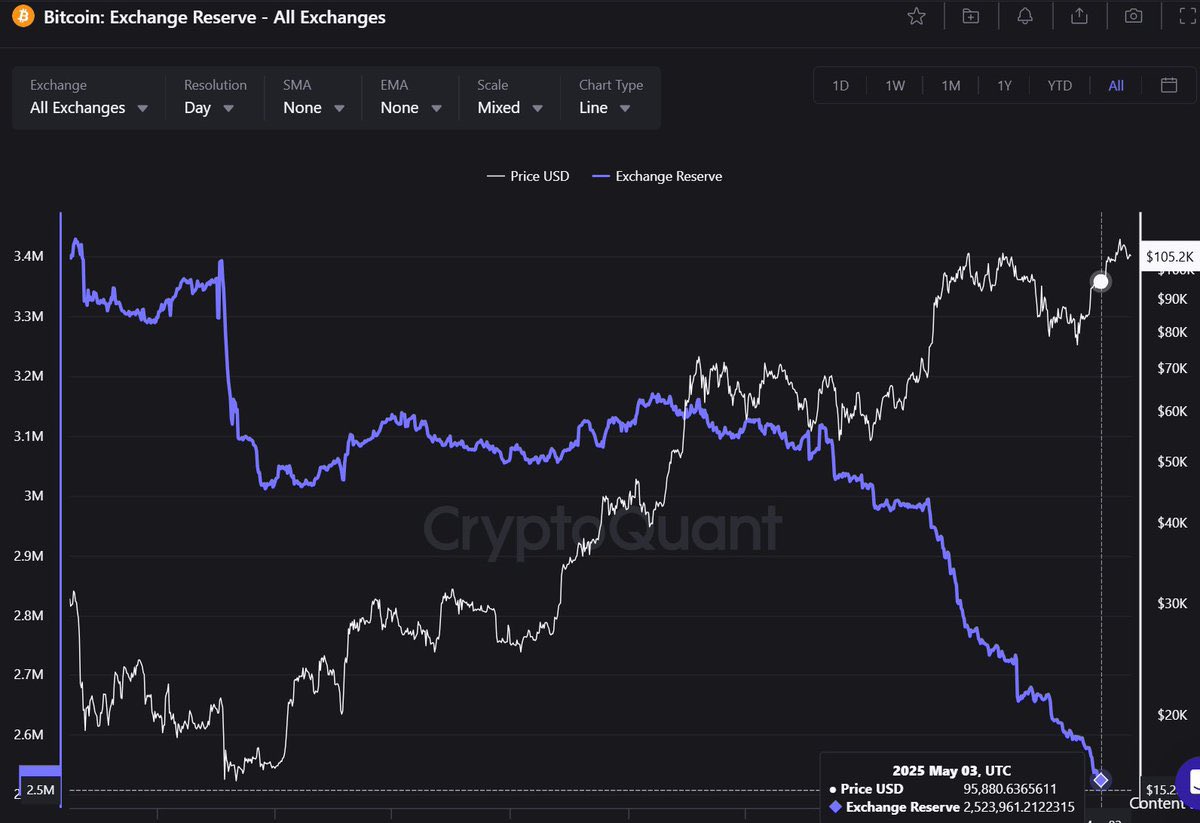The image size is (1200, 823).
Task: Open the Resolution dropdown set to Day
Action: tap(214, 97)
